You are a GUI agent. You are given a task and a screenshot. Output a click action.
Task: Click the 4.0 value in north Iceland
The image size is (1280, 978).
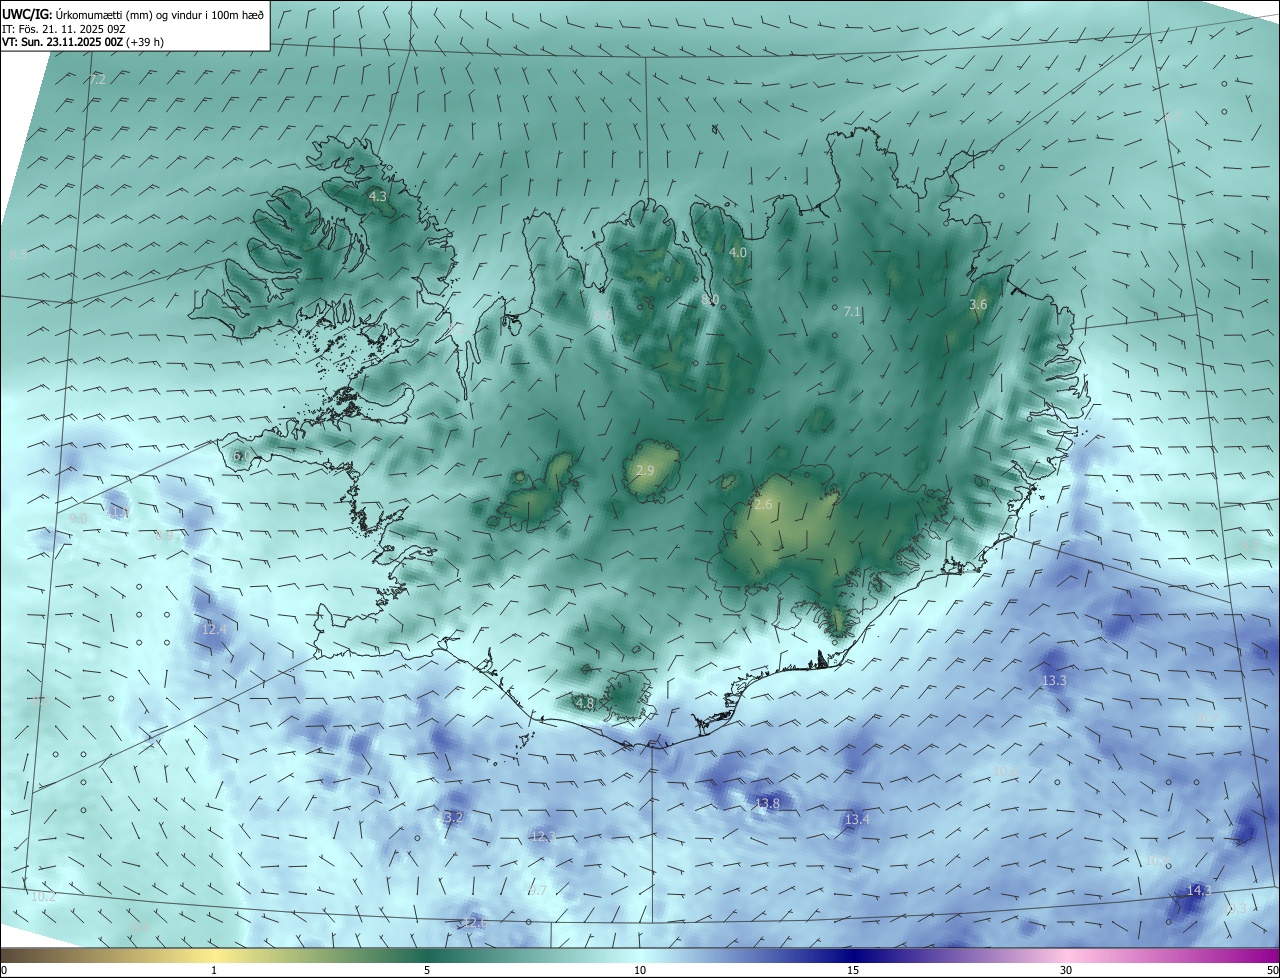tap(738, 253)
